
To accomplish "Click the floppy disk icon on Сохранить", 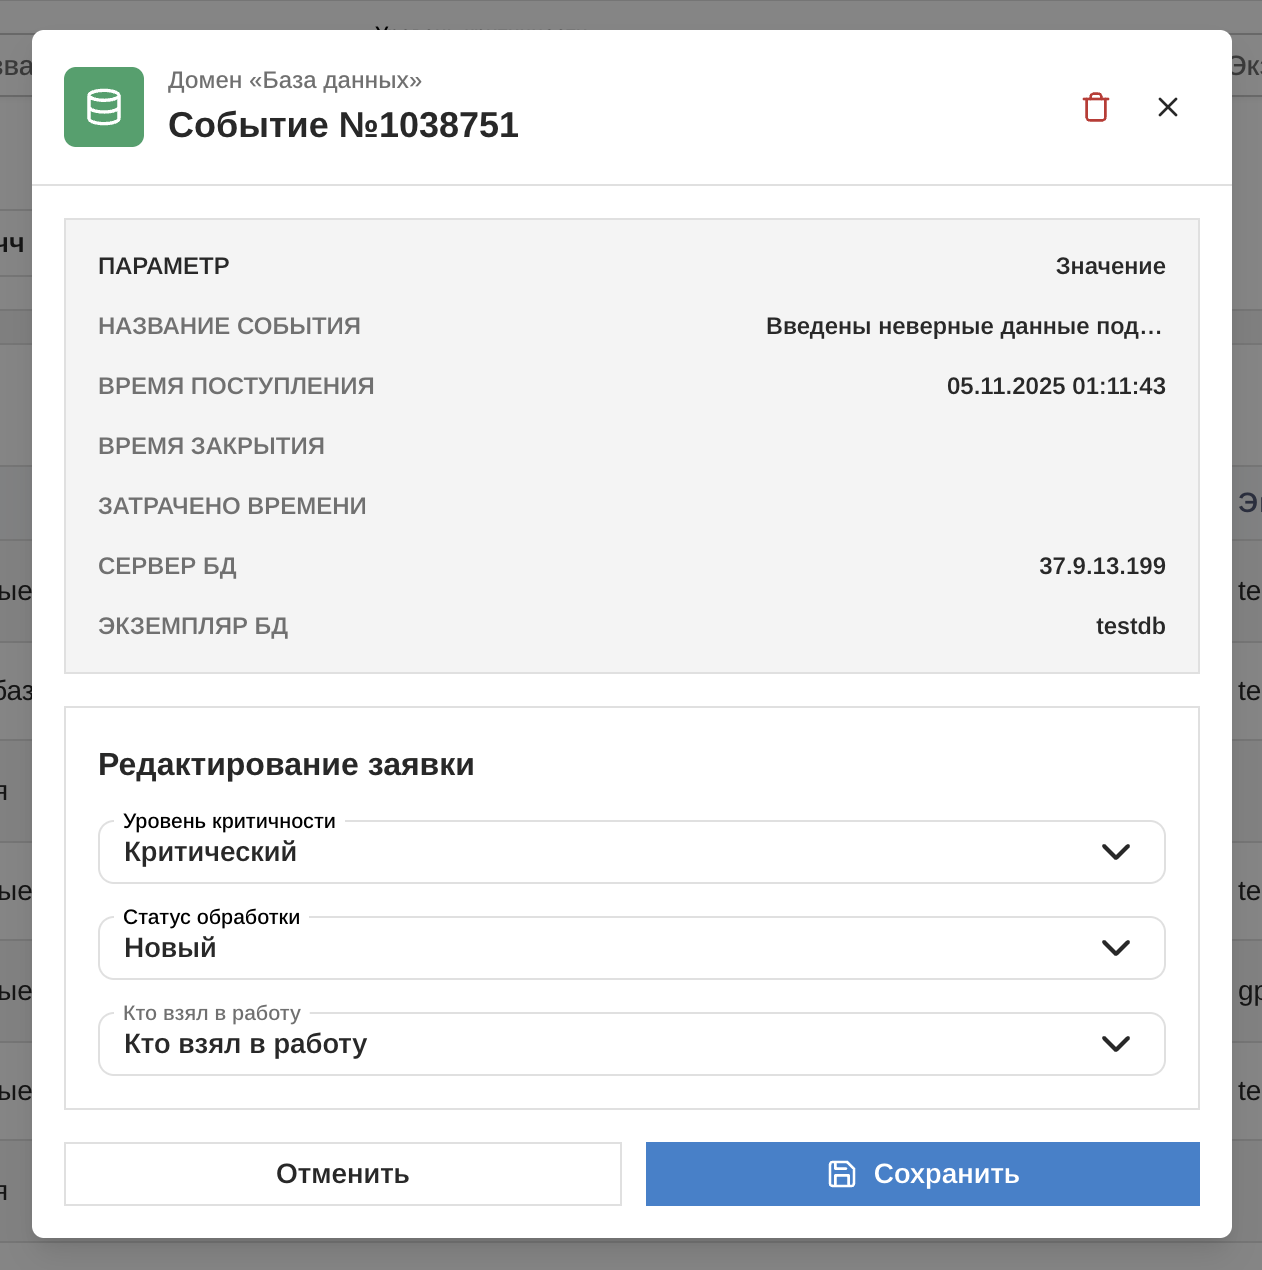I will (843, 1174).
